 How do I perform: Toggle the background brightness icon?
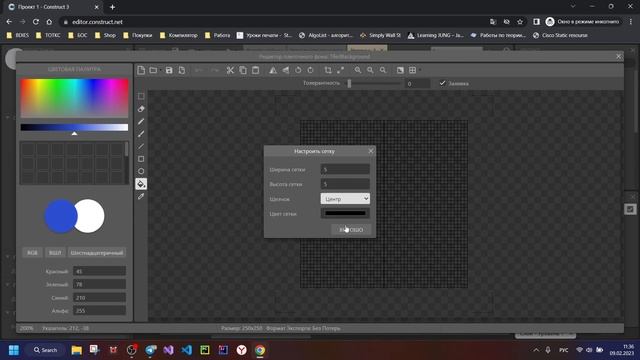pos(400,70)
